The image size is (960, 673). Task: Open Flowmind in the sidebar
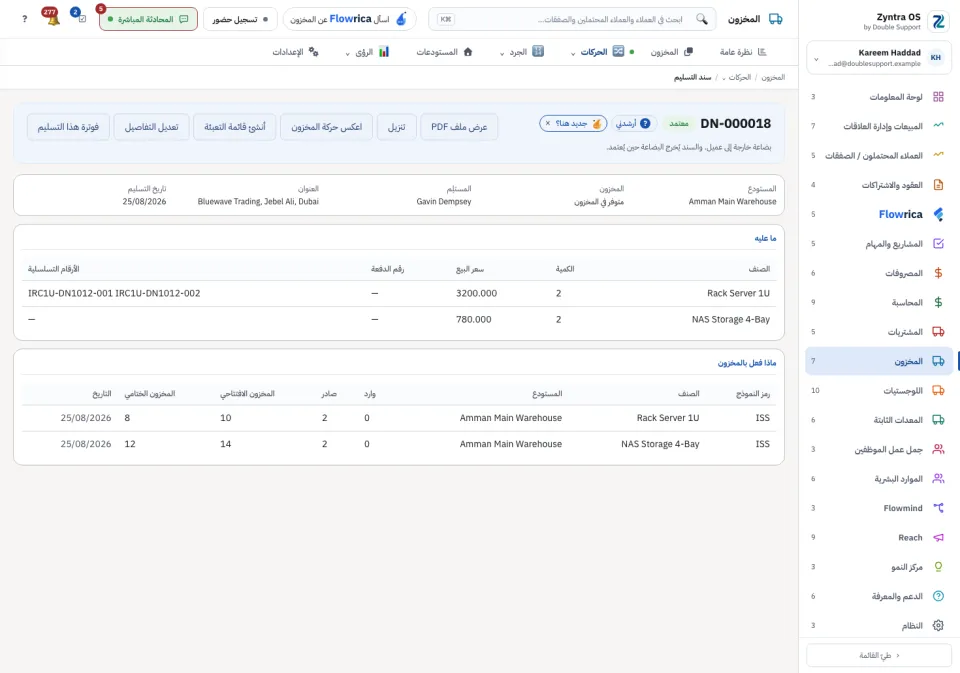pos(879,508)
